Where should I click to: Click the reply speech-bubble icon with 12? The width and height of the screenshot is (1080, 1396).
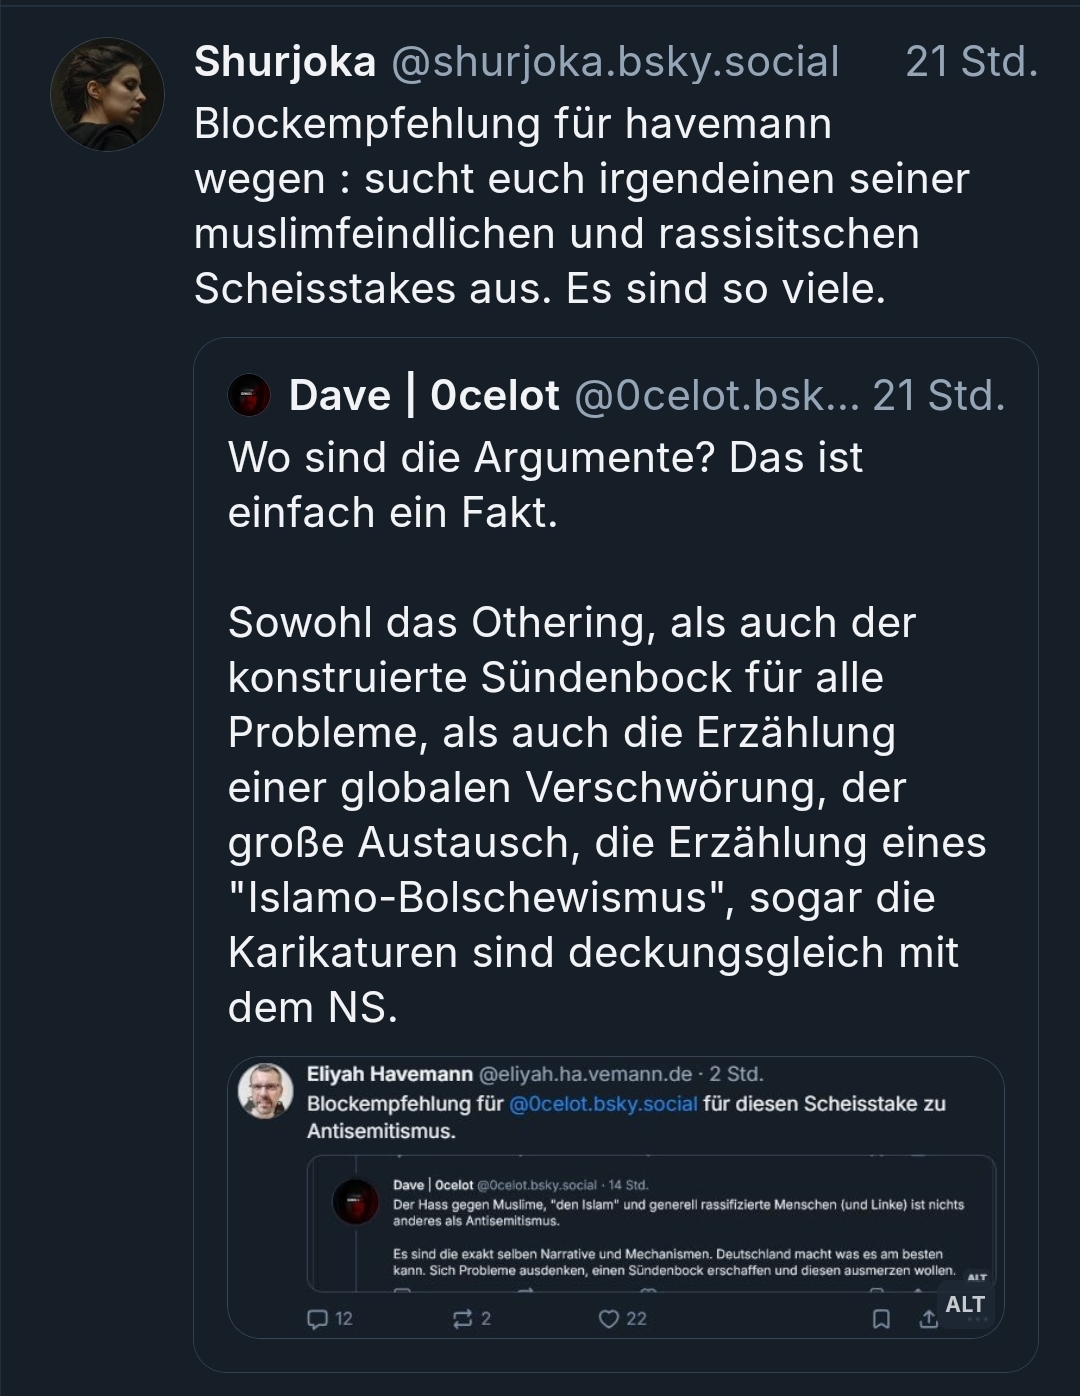[318, 1319]
